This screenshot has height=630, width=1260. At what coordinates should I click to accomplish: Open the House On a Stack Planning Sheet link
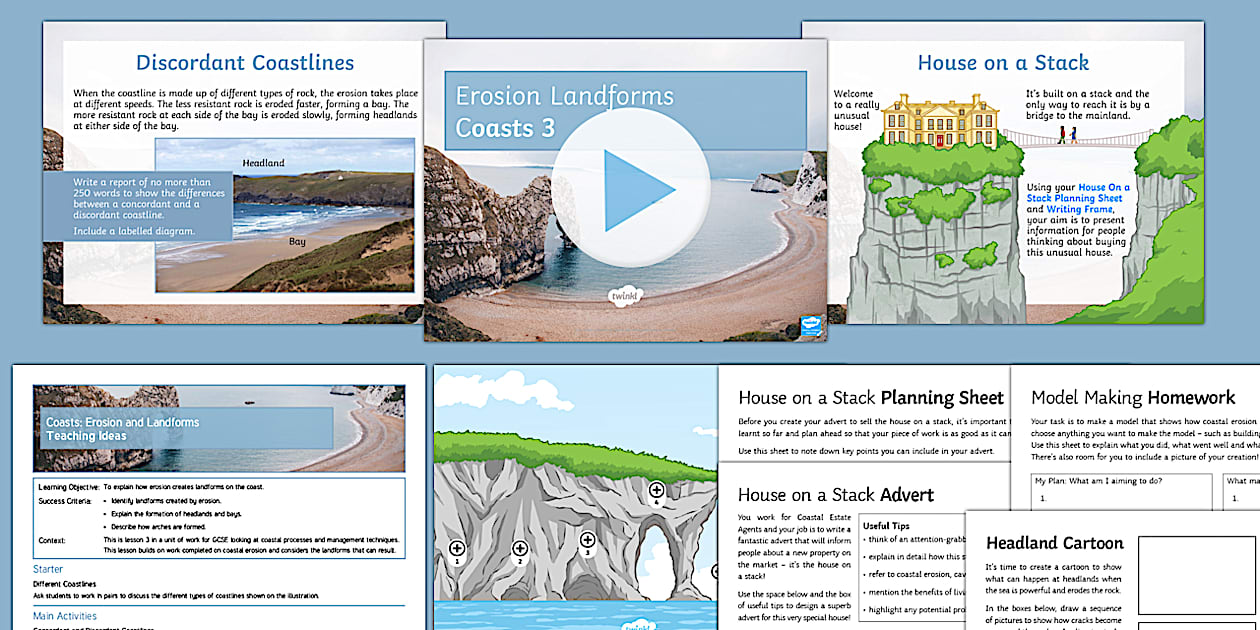click(x=1098, y=193)
